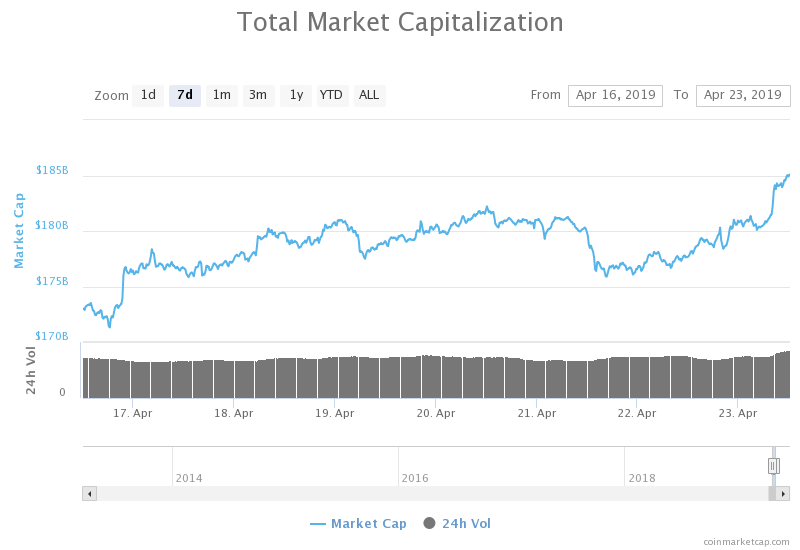This screenshot has height=550, width=800.
Task: Click the Market Cap axis title
Action: tap(19, 231)
